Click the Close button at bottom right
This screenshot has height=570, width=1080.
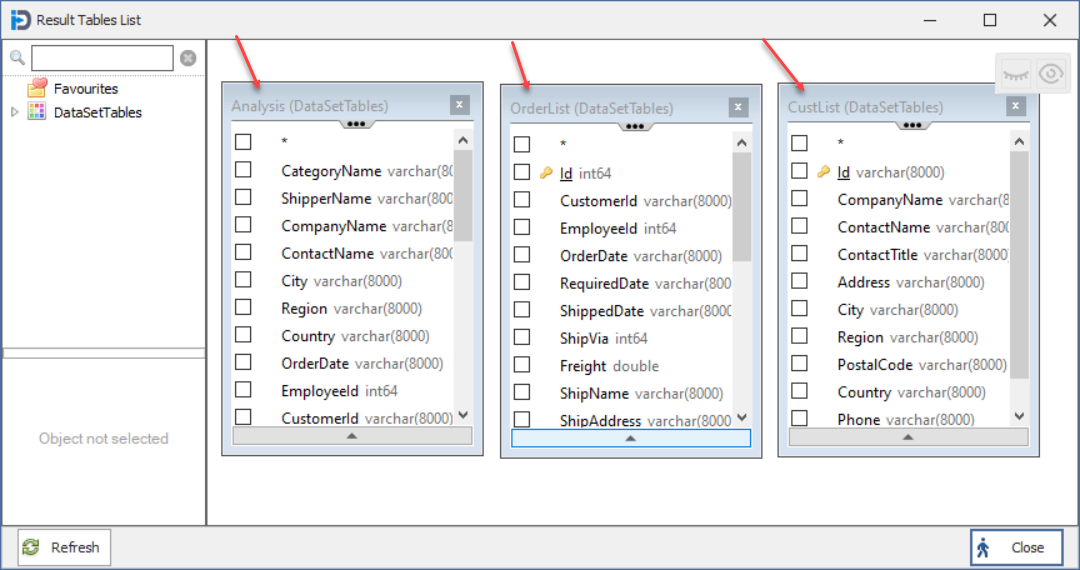[1016, 547]
